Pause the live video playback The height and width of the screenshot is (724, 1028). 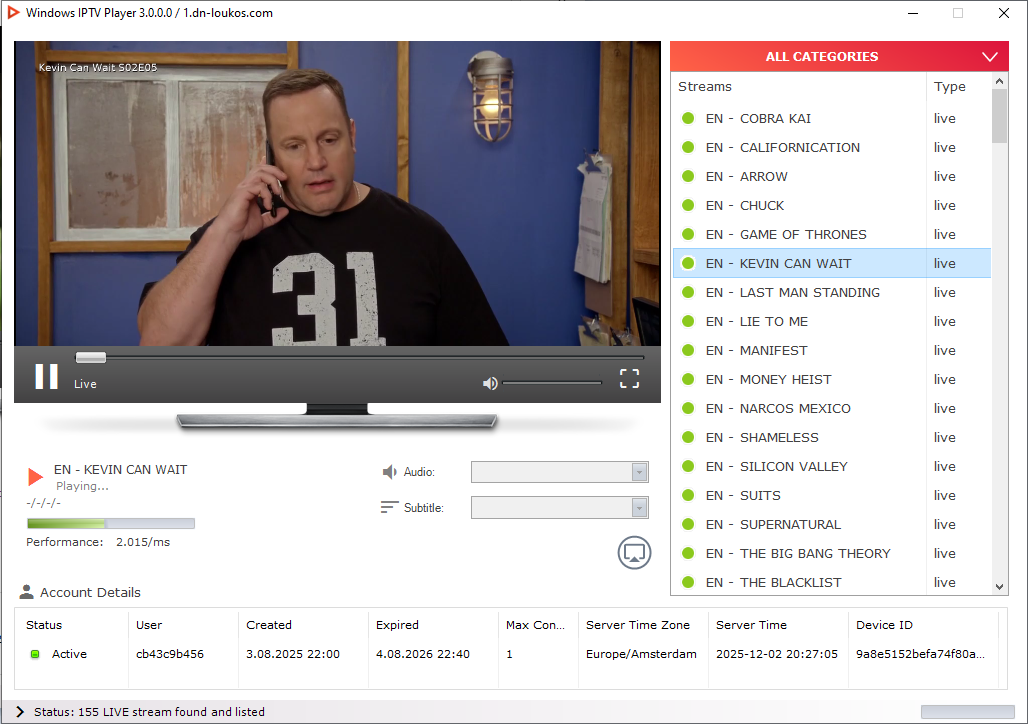tap(46, 377)
